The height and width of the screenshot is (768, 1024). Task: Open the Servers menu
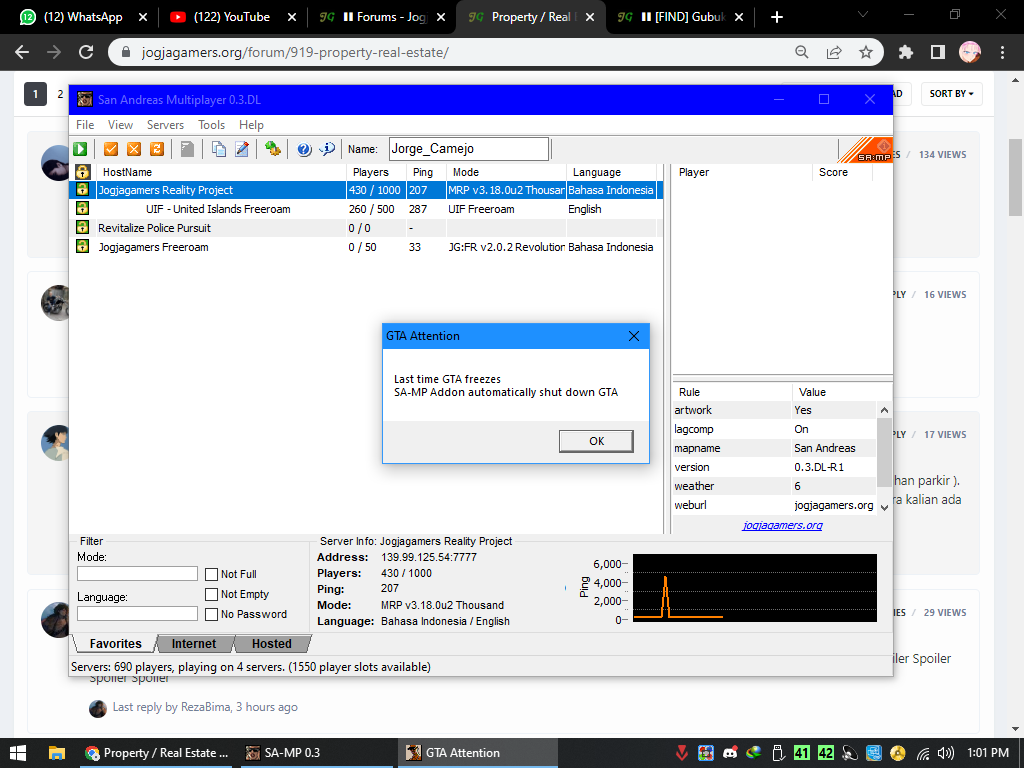point(165,125)
